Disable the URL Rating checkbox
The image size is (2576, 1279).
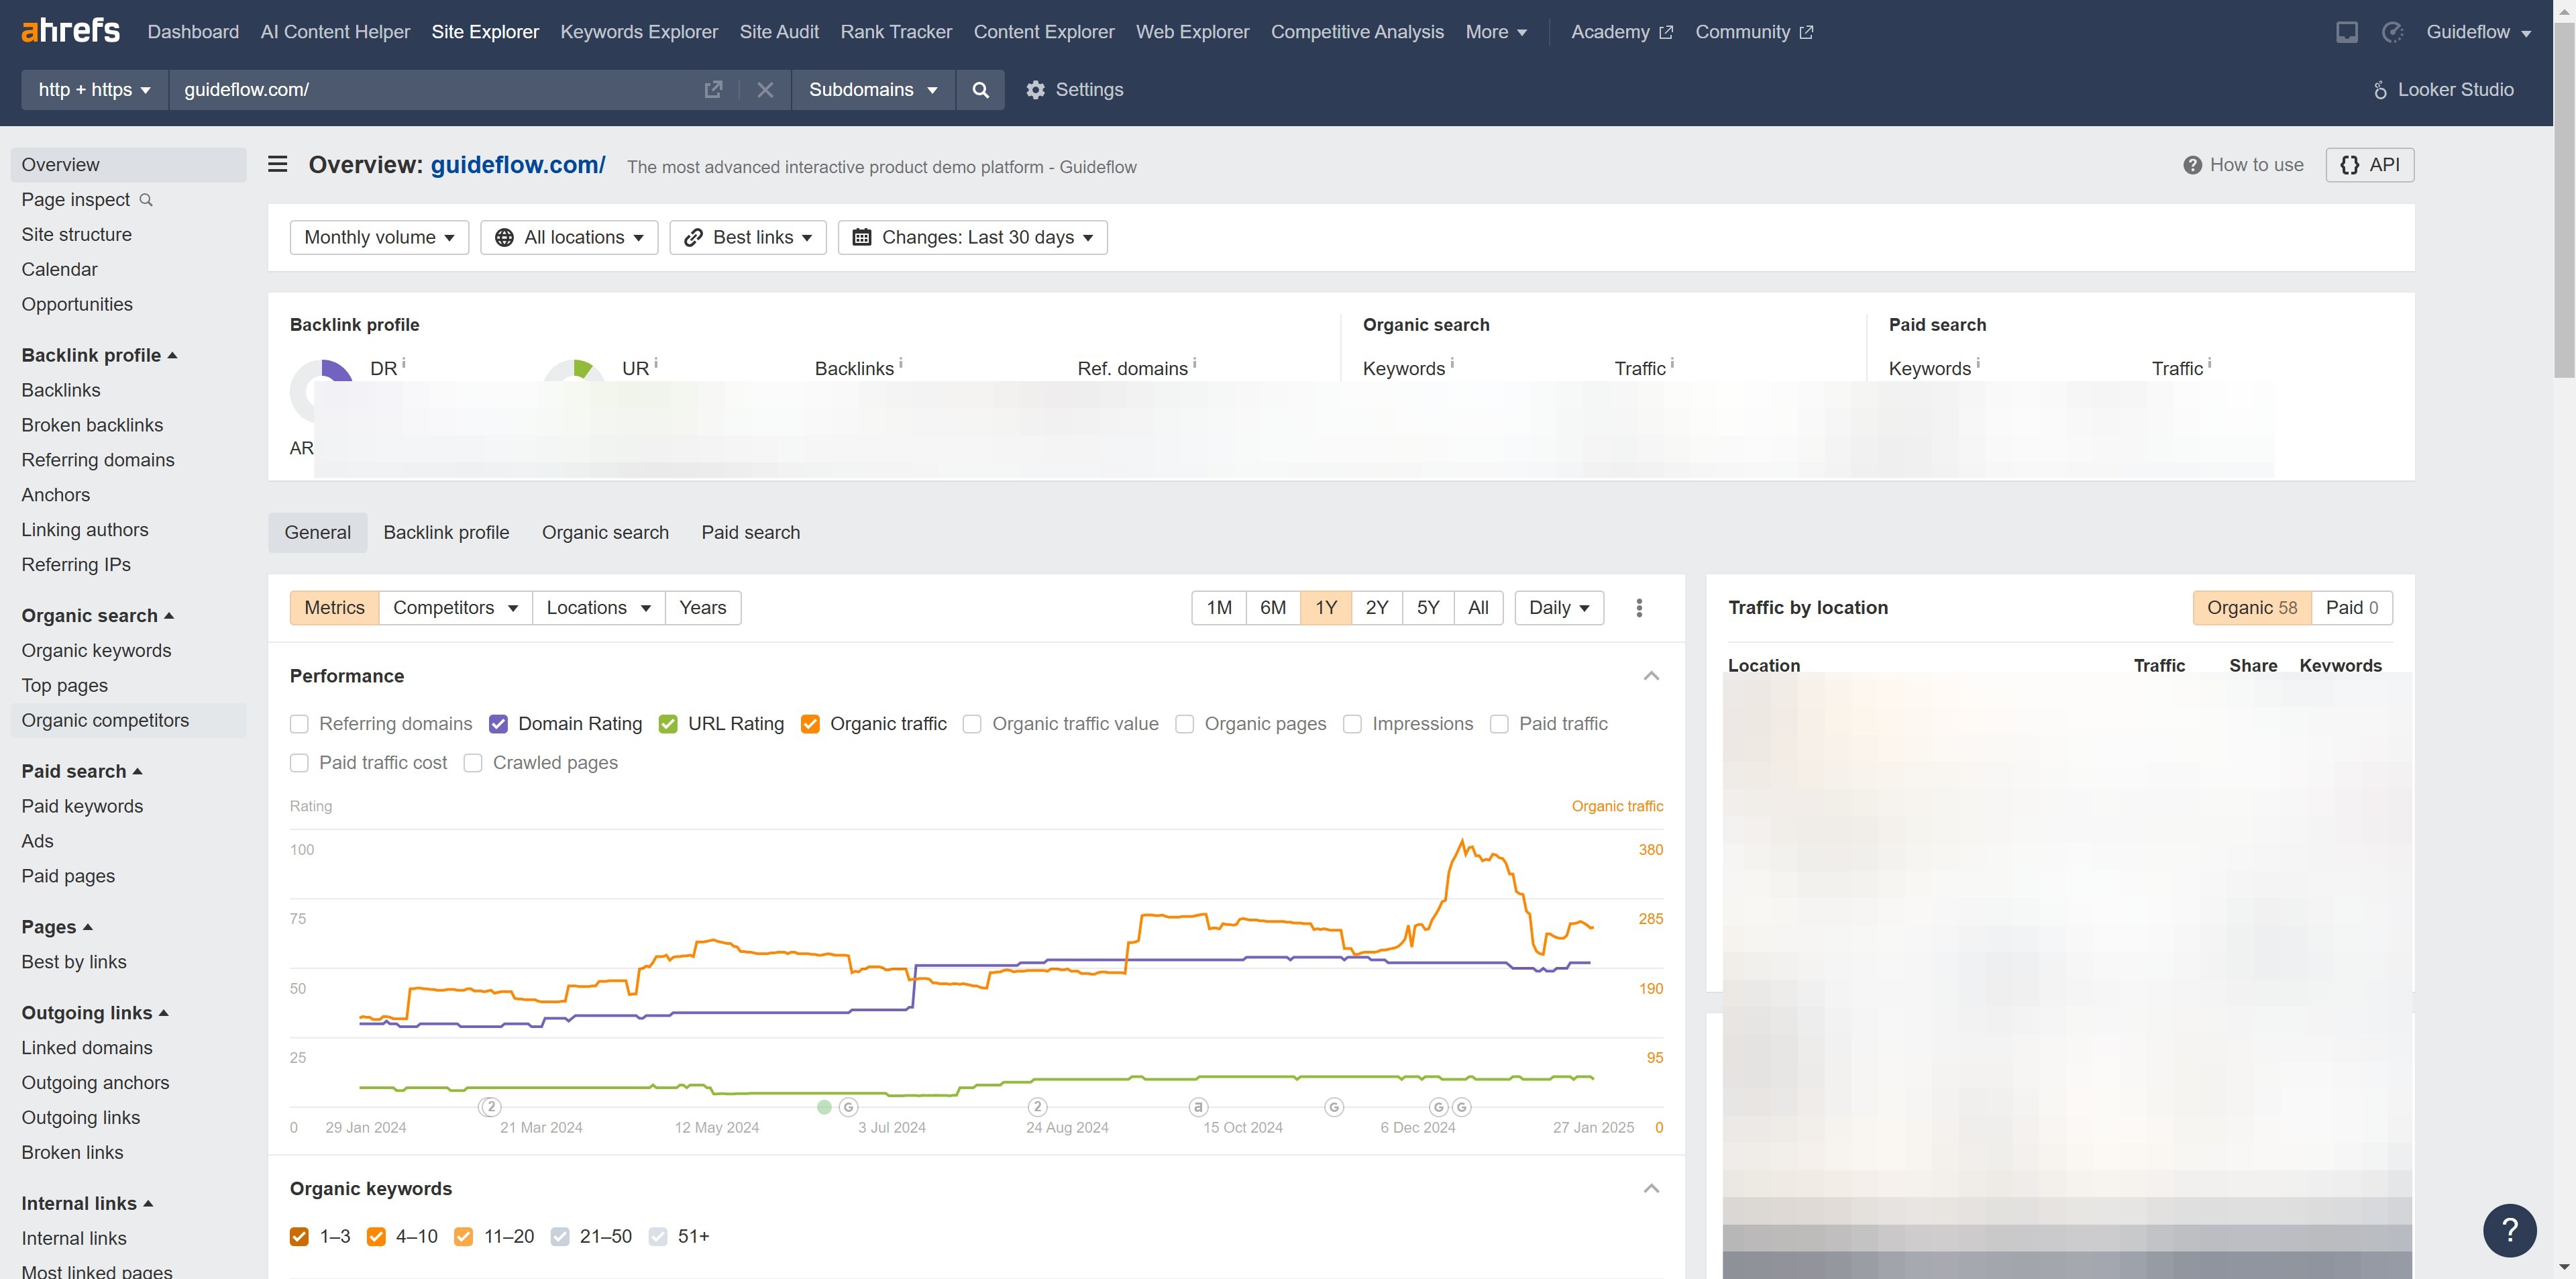[668, 723]
